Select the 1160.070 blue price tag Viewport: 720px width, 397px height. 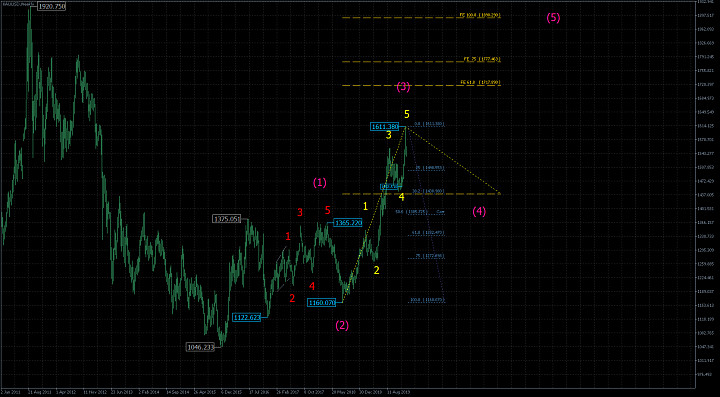[x=322, y=302]
